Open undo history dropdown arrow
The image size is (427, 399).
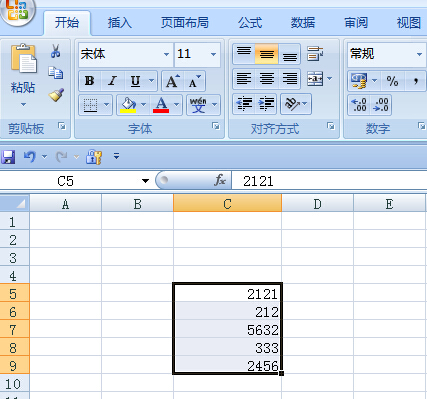point(44,156)
